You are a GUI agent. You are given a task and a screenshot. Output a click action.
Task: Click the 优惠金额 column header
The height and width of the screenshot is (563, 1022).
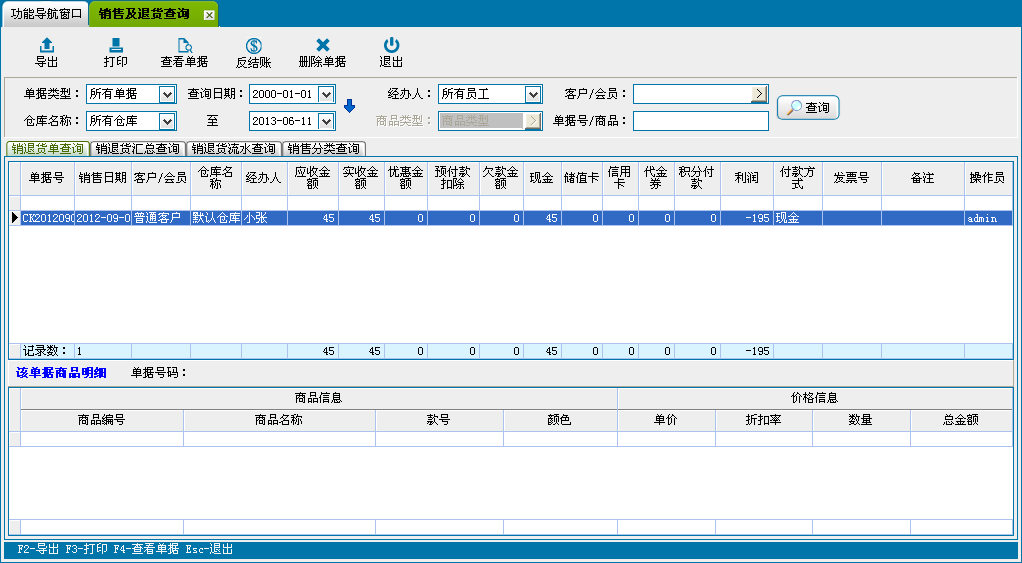[x=405, y=178]
